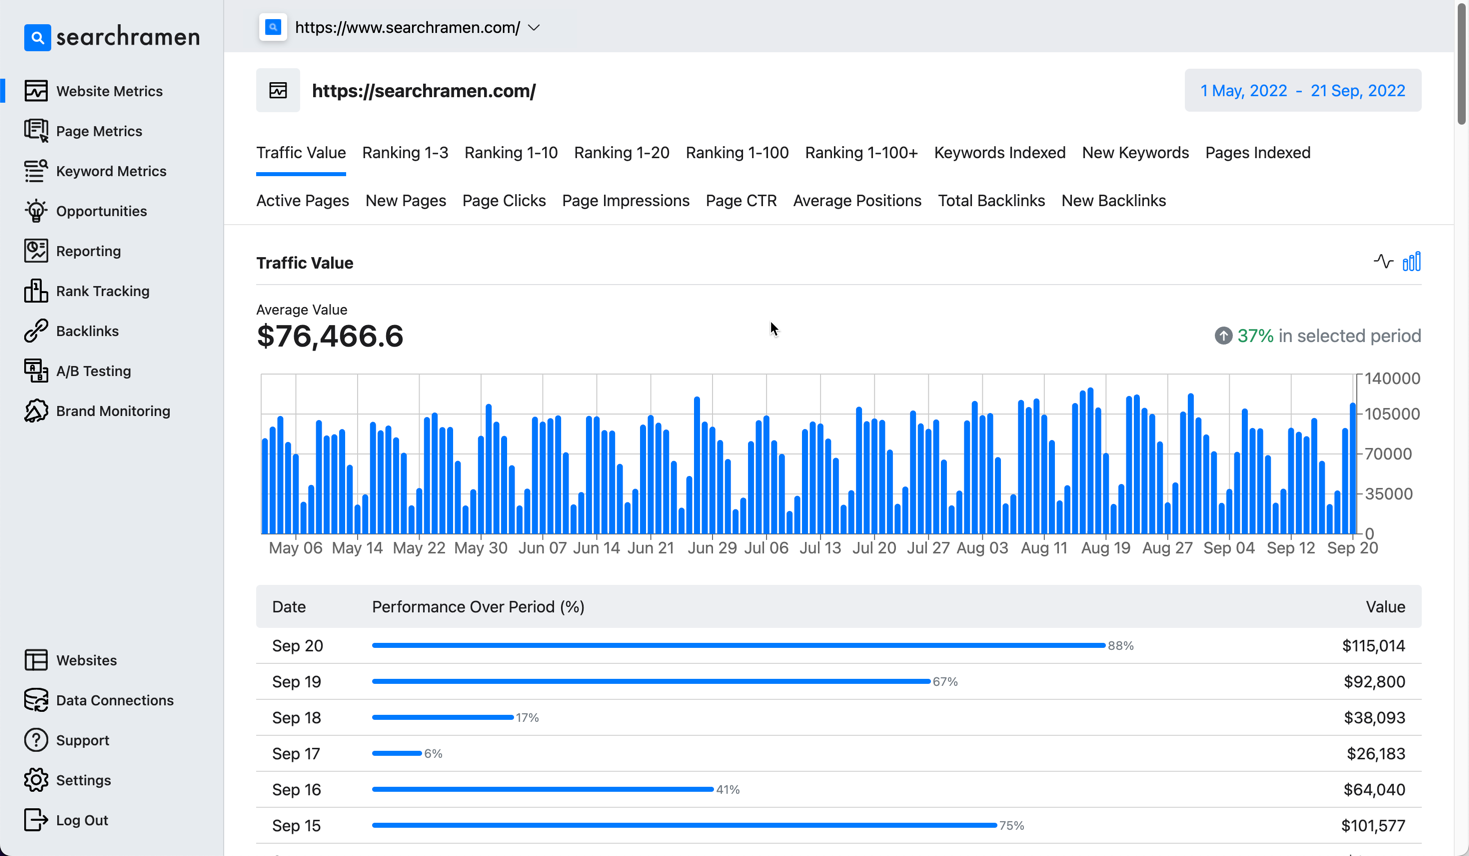Open the Opportunities lightbulb icon
Image resolution: width=1469 pixels, height=856 pixels.
point(36,211)
